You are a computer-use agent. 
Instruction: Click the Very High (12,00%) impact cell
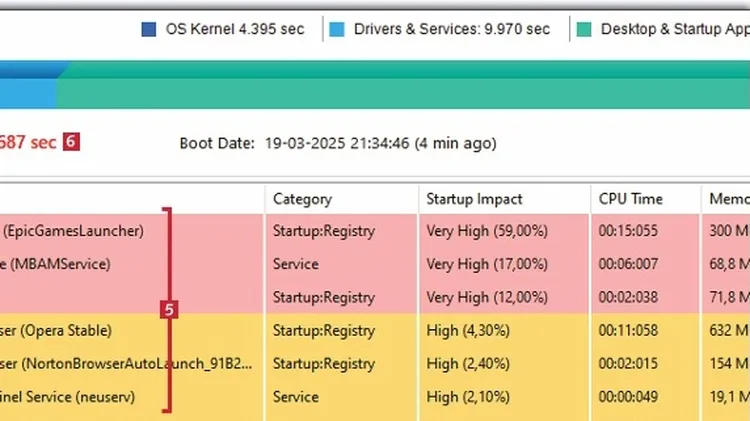[487, 297]
